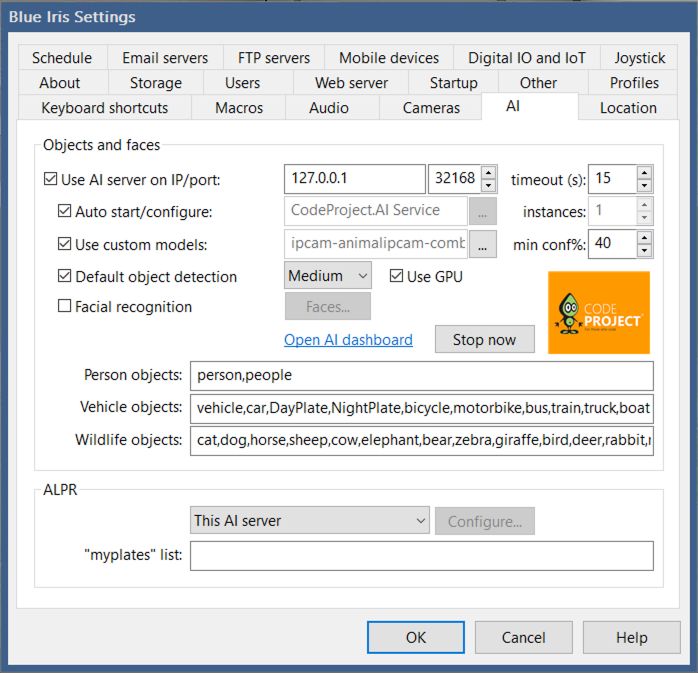Click the custom models ipcam-animal field

(376, 244)
